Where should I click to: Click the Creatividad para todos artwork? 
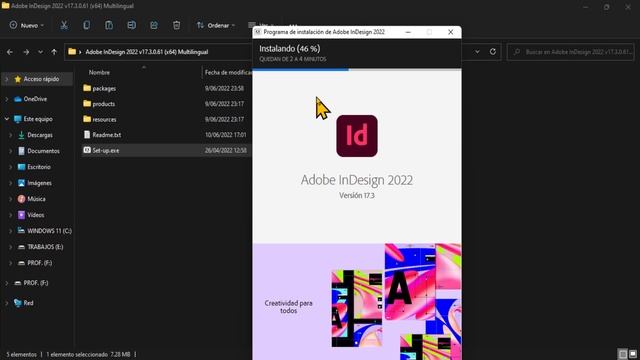click(x=397, y=302)
